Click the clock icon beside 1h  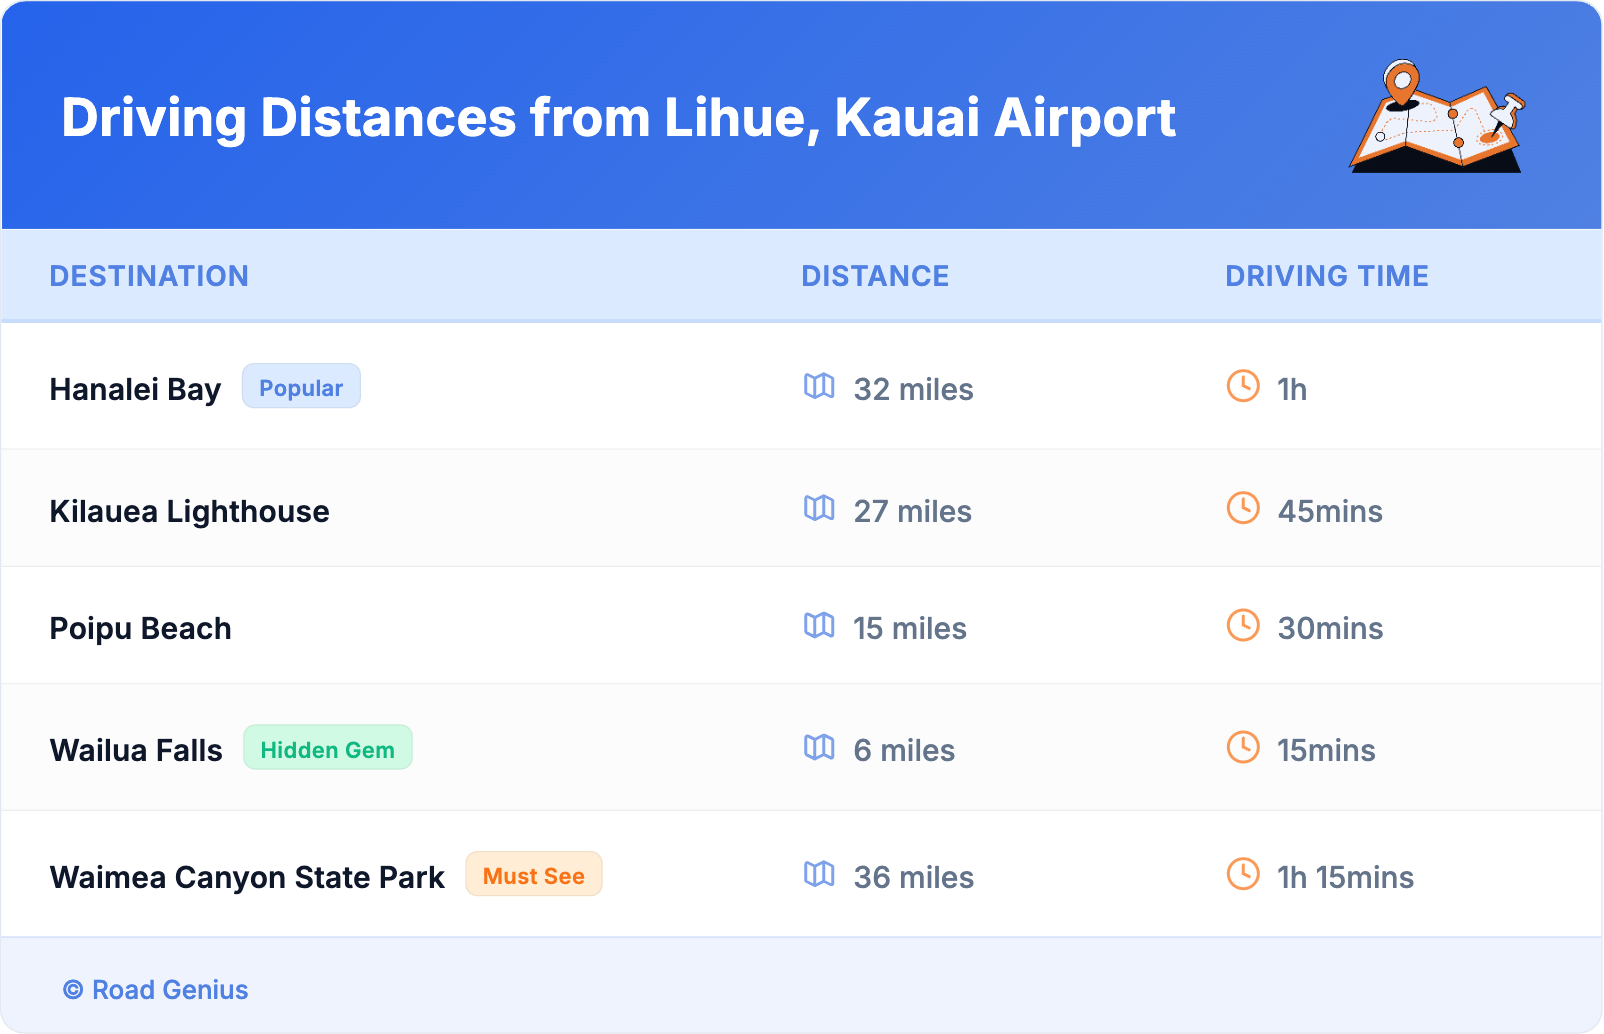[x=1243, y=386]
